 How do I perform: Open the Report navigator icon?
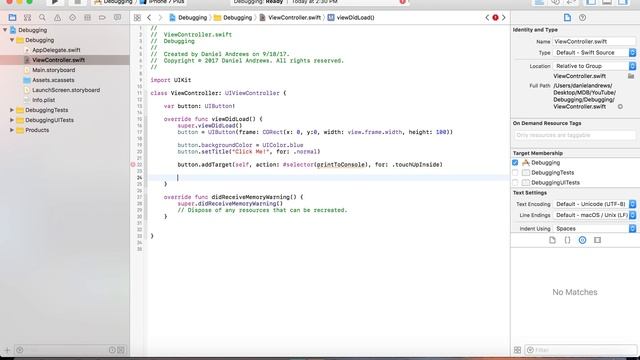tap(117, 18)
